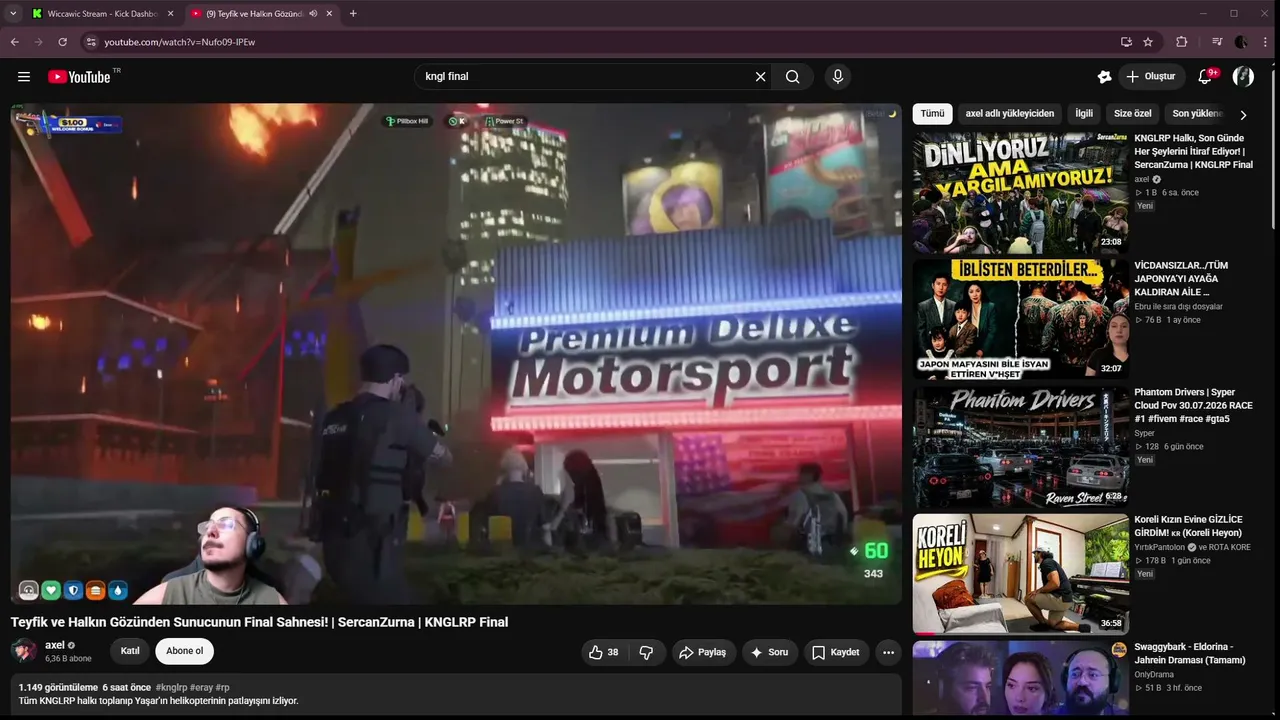Dislike the video with thumbs down

646,652
